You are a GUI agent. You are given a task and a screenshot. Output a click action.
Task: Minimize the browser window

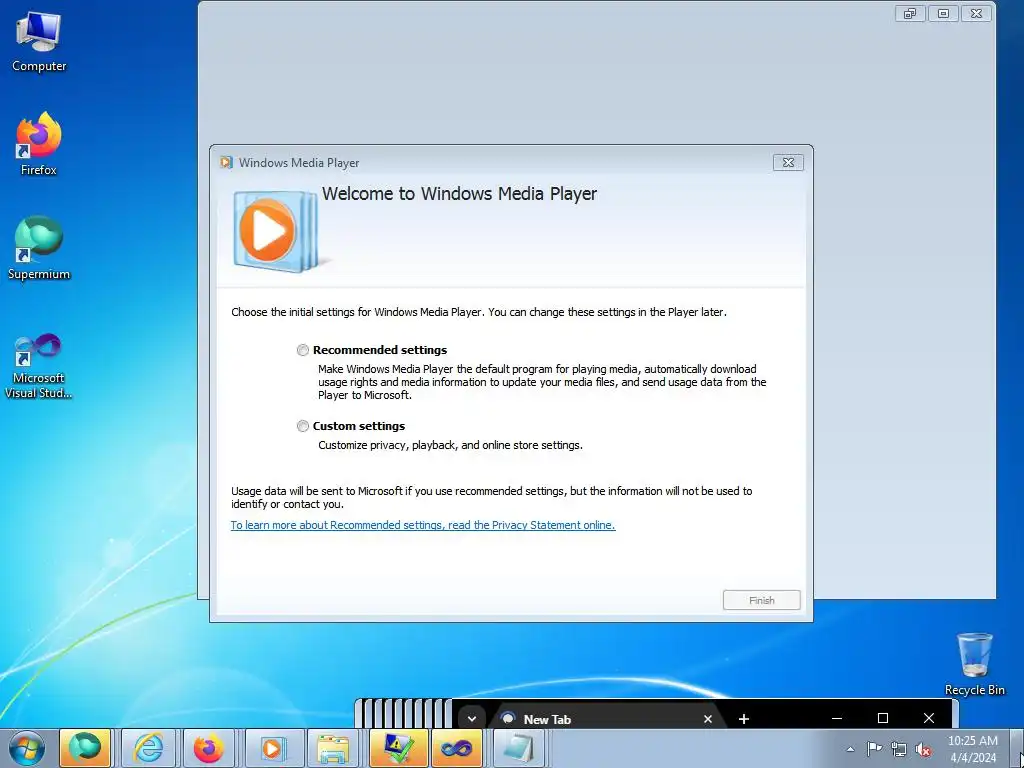click(x=837, y=718)
